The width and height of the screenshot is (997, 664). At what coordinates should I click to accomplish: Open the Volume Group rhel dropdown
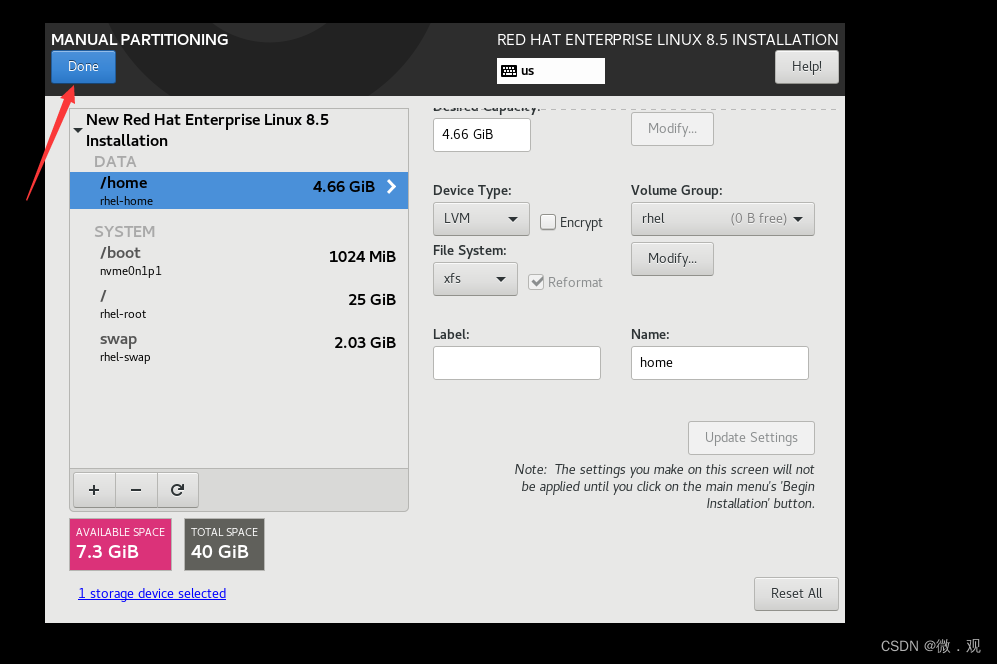(722, 219)
